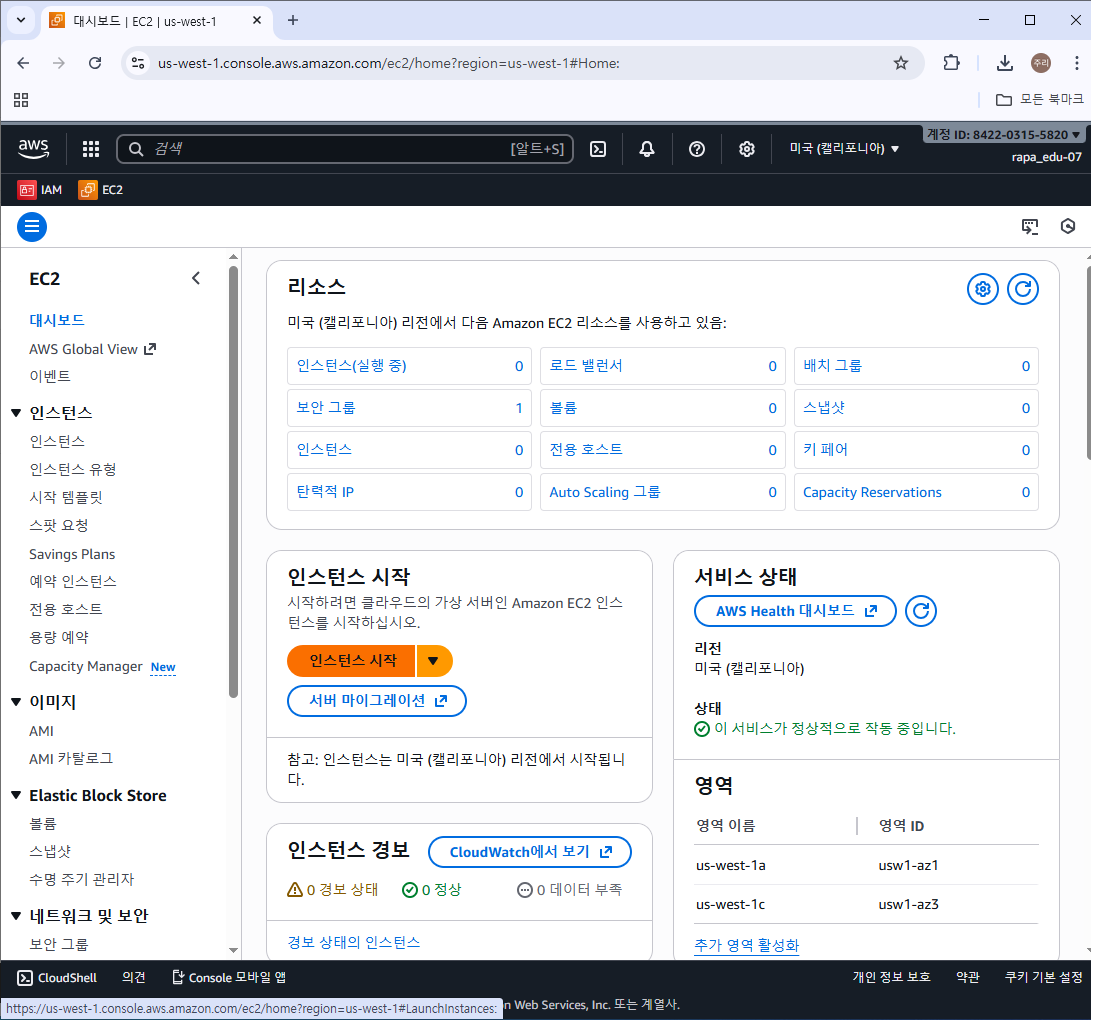Collapse the EC2 side navigation chevron

(196, 279)
